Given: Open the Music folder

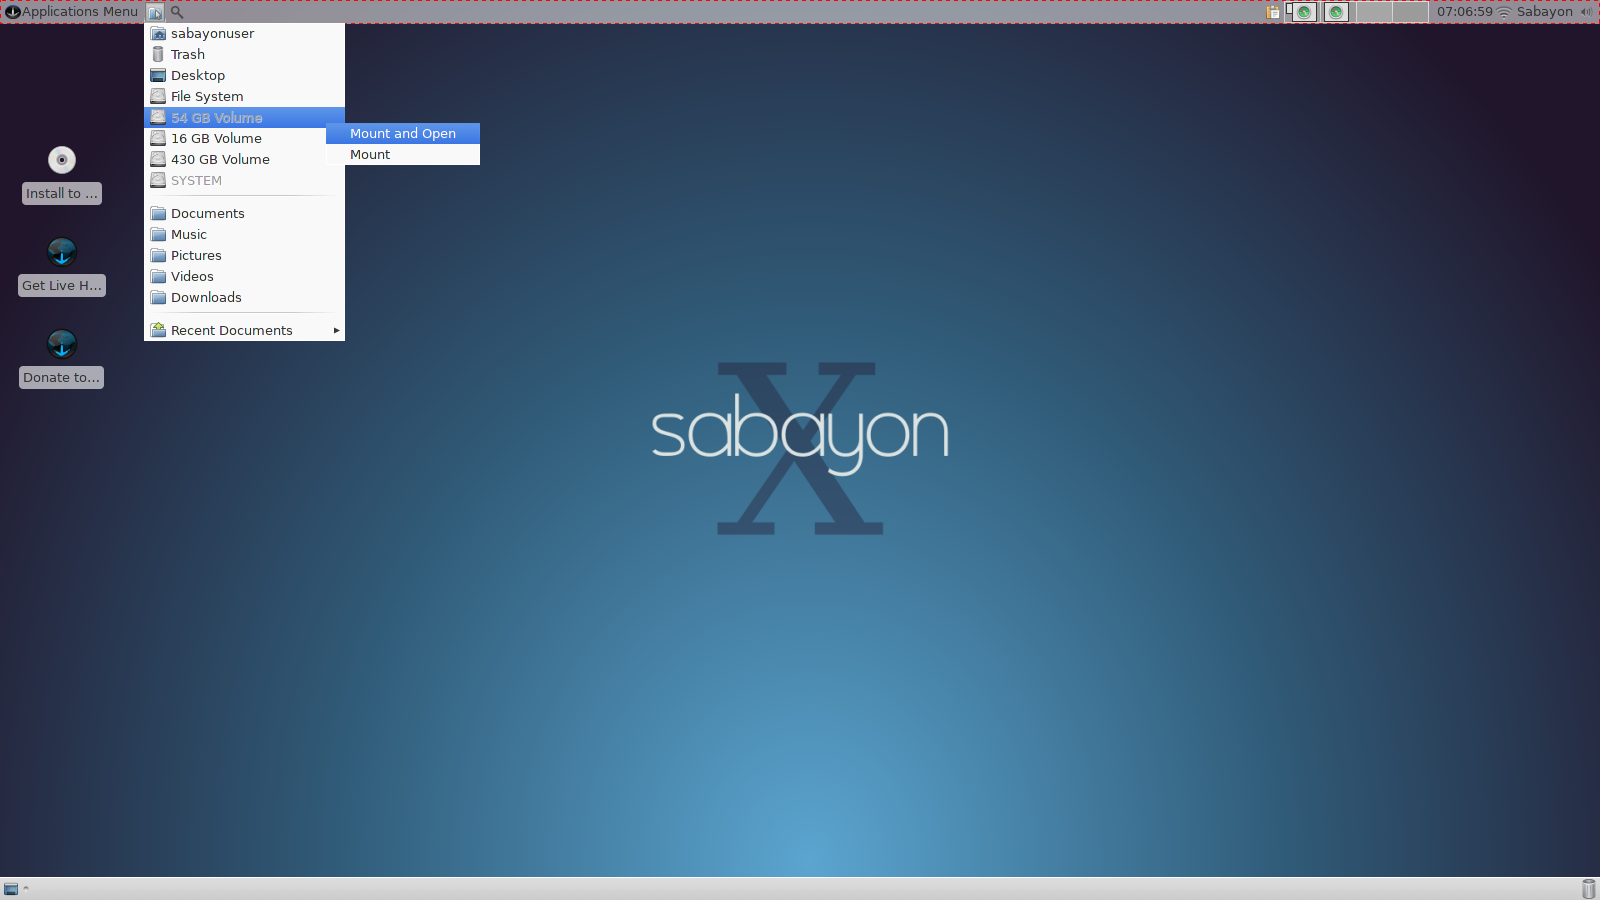Looking at the screenshot, I should click(244, 234).
